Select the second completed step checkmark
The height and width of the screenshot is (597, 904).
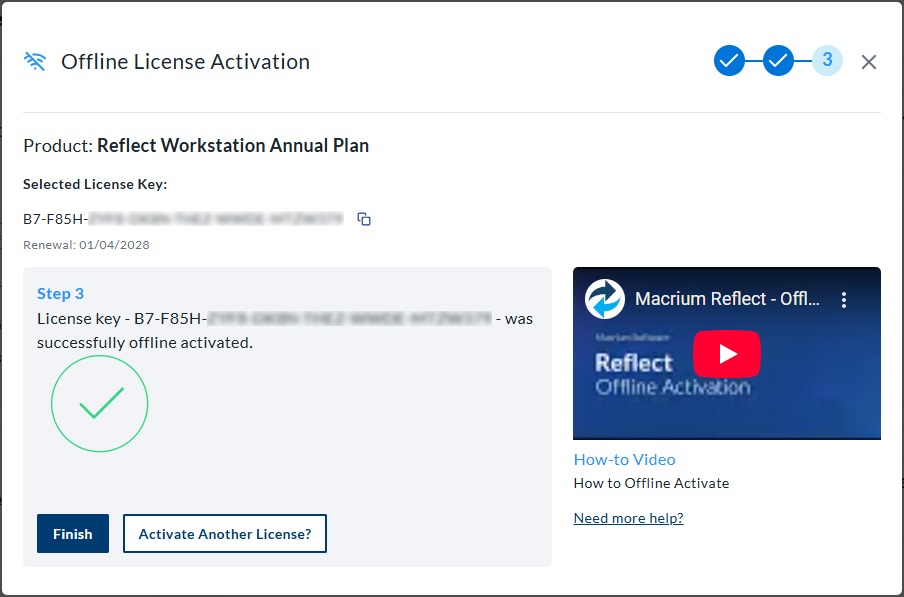pyautogui.click(x=778, y=61)
